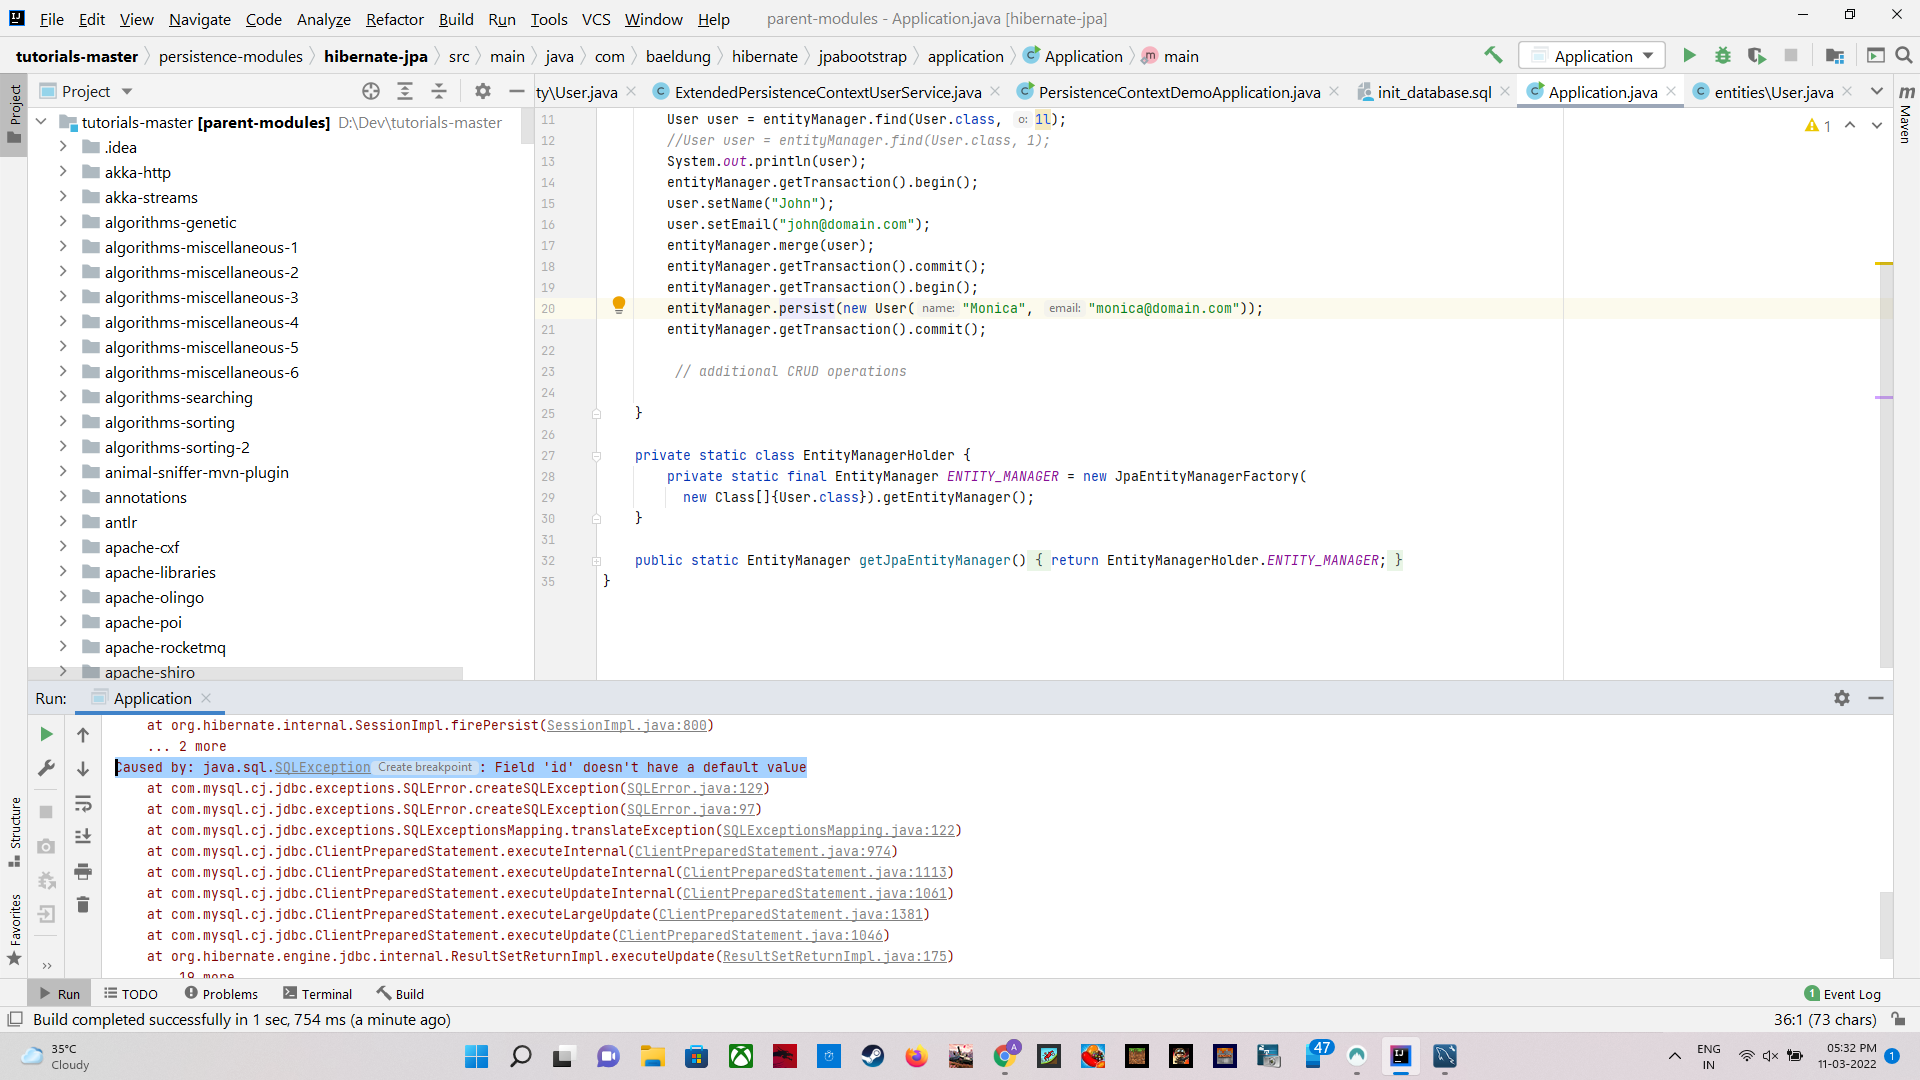Rerun the Application from the Run panel
The height and width of the screenshot is (1080, 1920).
[45, 733]
